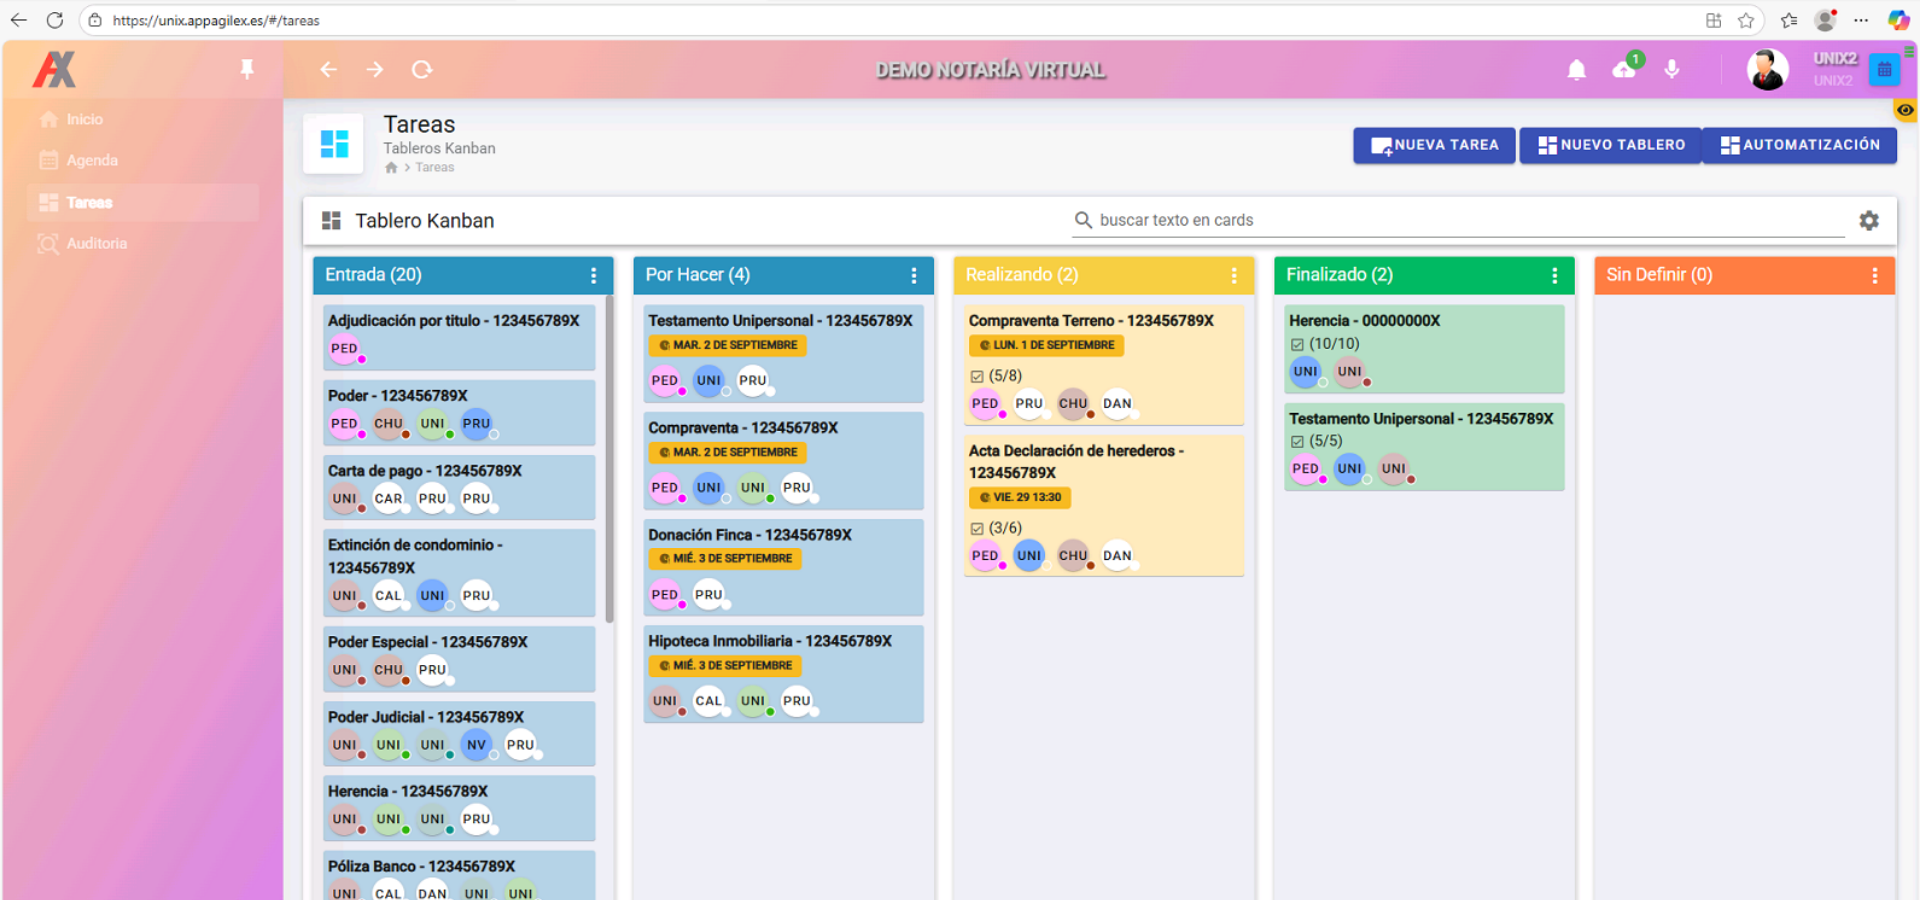Toggle checklist checkbox on Compraventa Terreno card
The image size is (1920, 900).
pos(977,377)
